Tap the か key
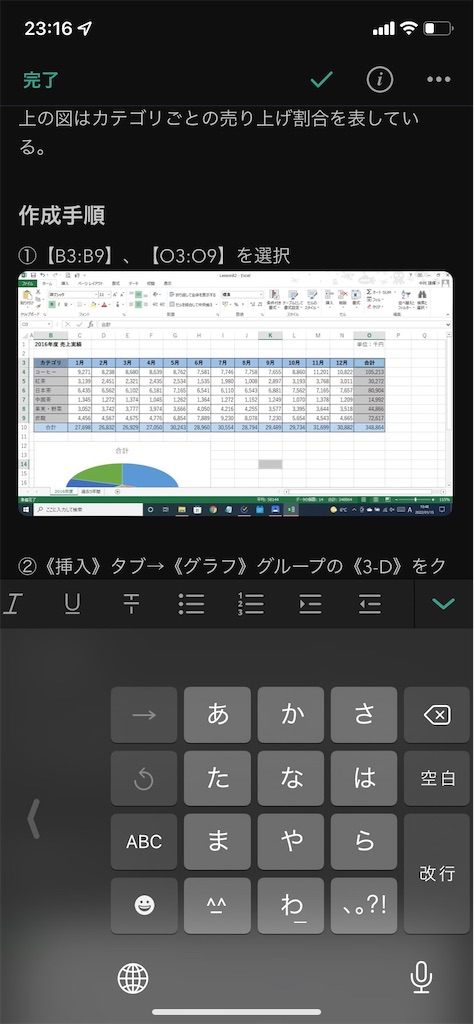This screenshot has height=1024, width=474. 291,715
